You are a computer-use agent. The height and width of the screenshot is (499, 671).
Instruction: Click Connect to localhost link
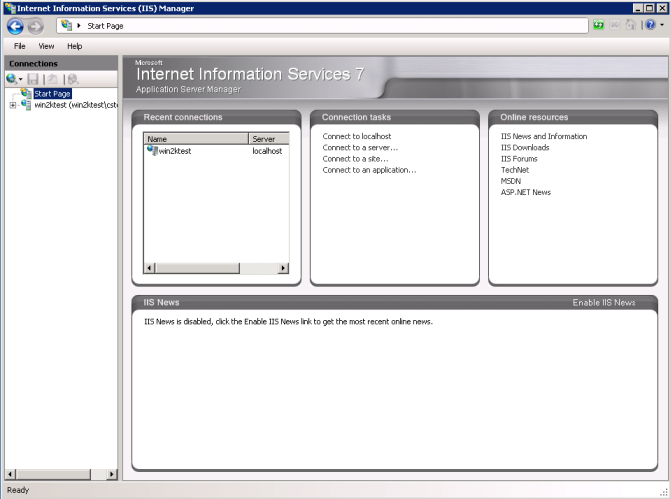click(x=357, y=136)
